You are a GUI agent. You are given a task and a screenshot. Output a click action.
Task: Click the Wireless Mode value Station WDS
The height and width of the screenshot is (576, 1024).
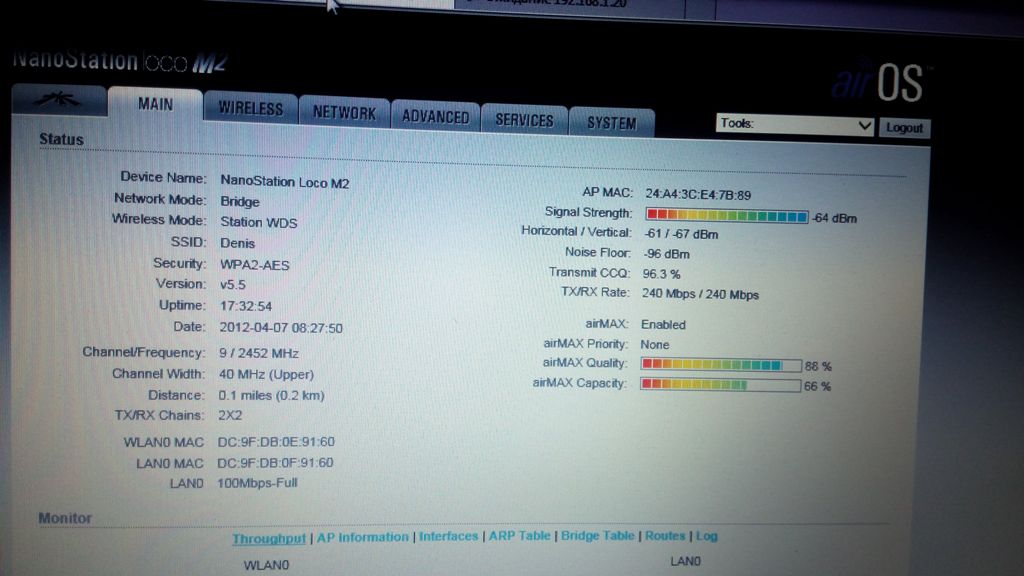[259, 223]
